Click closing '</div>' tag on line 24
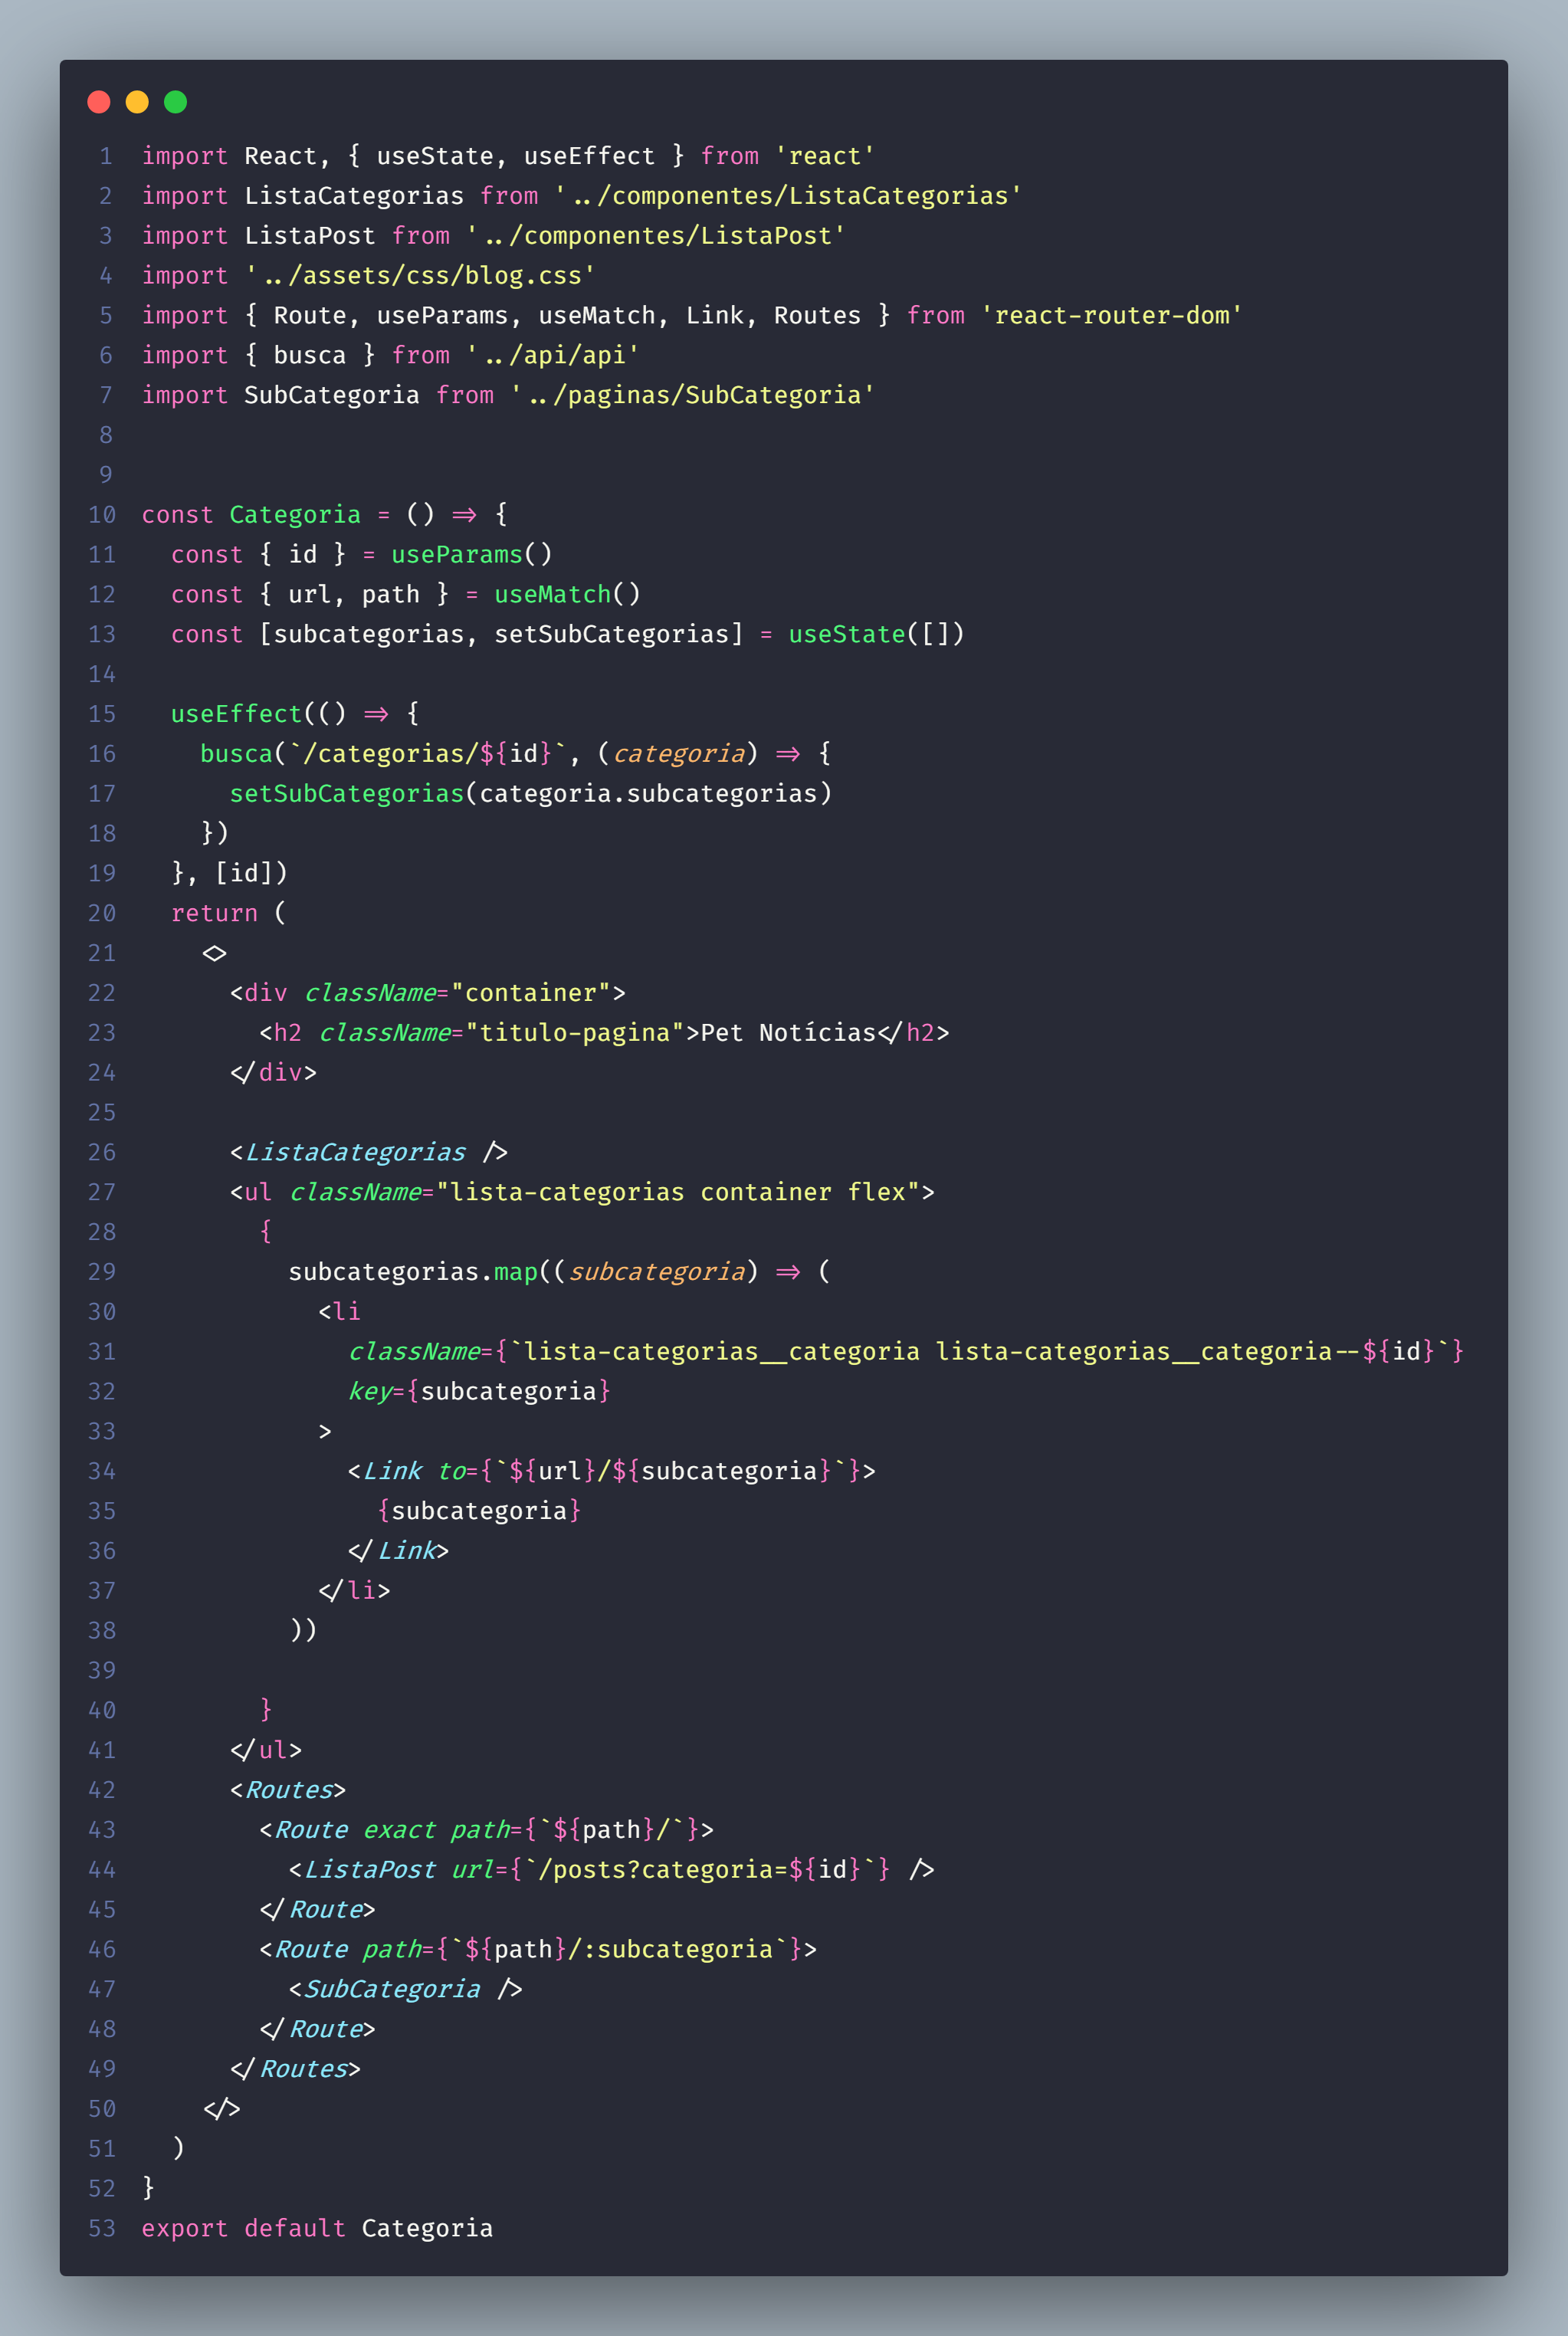Image resolution: width=1568 pixels, height=2336 pixels. click(x=273, y=1073)
